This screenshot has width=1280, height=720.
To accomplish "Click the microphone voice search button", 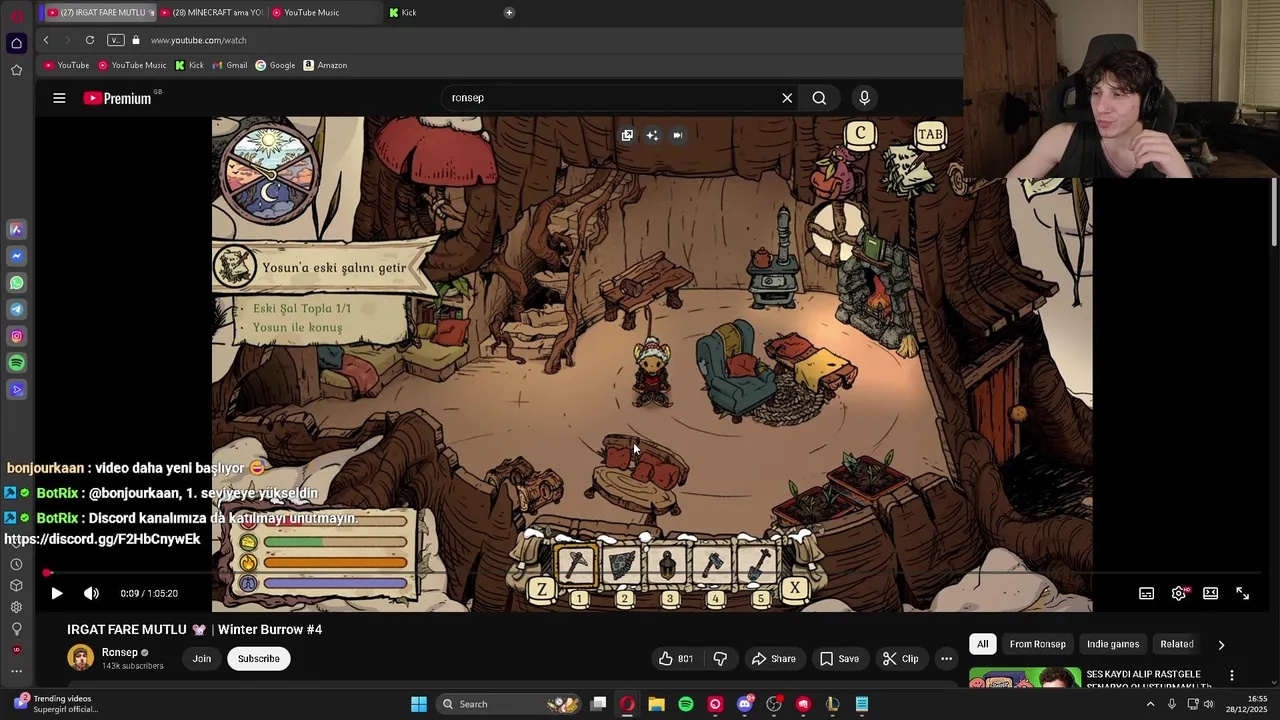I will pyautogui.click(x=865, y=98).
